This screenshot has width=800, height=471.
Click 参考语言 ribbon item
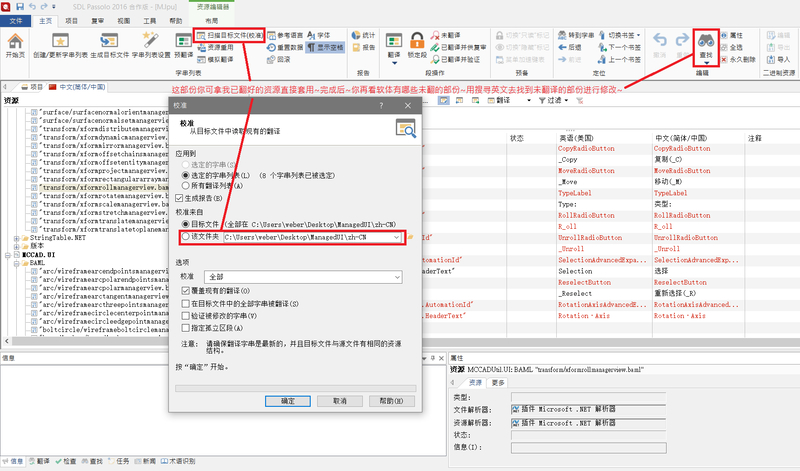tap(285, 35)
